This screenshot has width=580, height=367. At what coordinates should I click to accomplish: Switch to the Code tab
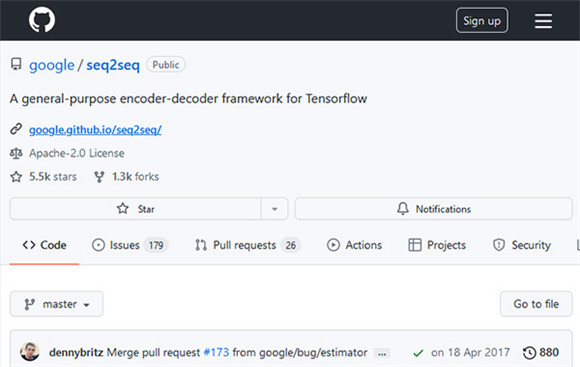tap(44, 245)
